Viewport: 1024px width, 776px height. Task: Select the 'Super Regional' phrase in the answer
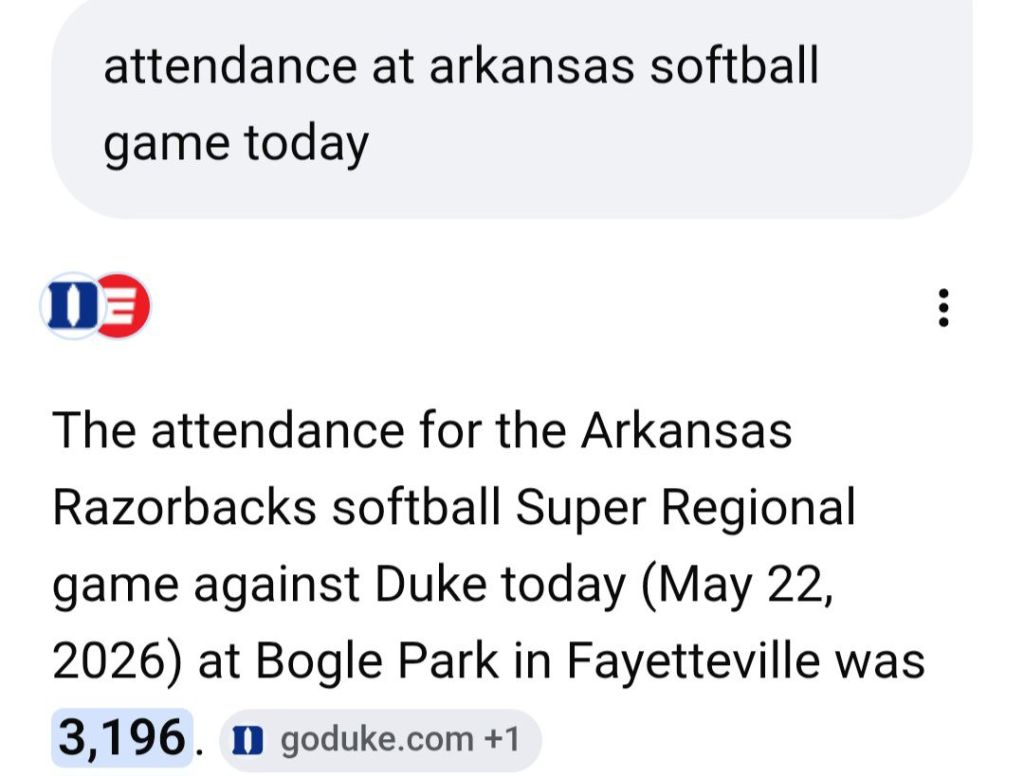pyautogui.click(x=685, y=508)
